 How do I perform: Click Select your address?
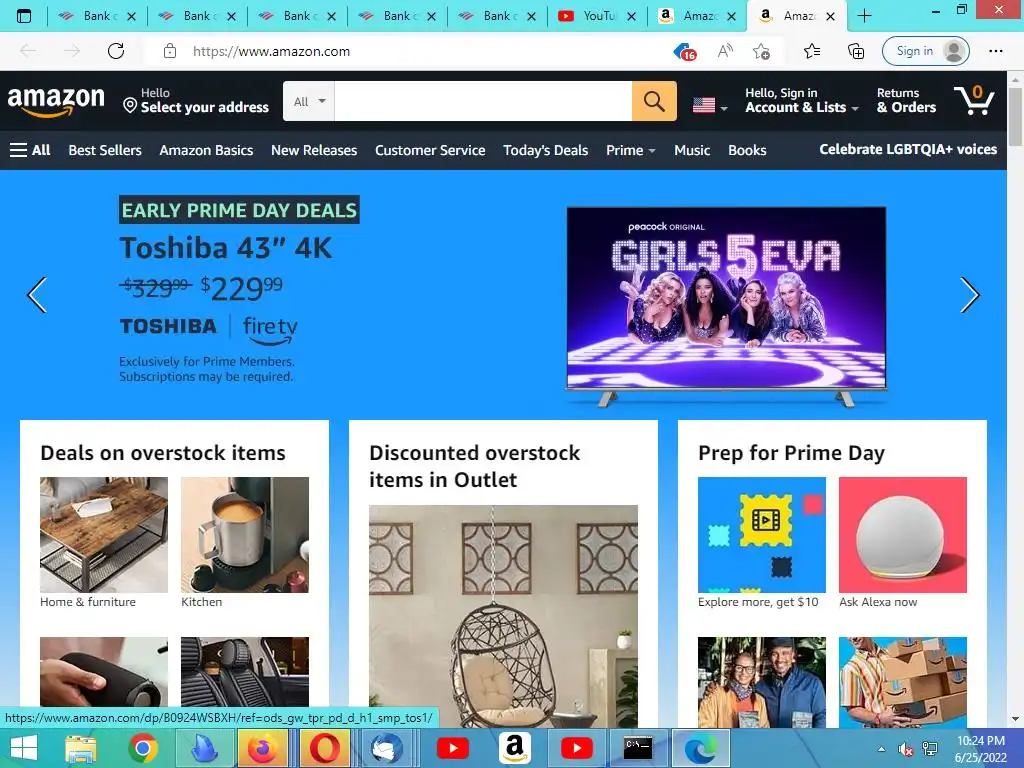[196, 101]
